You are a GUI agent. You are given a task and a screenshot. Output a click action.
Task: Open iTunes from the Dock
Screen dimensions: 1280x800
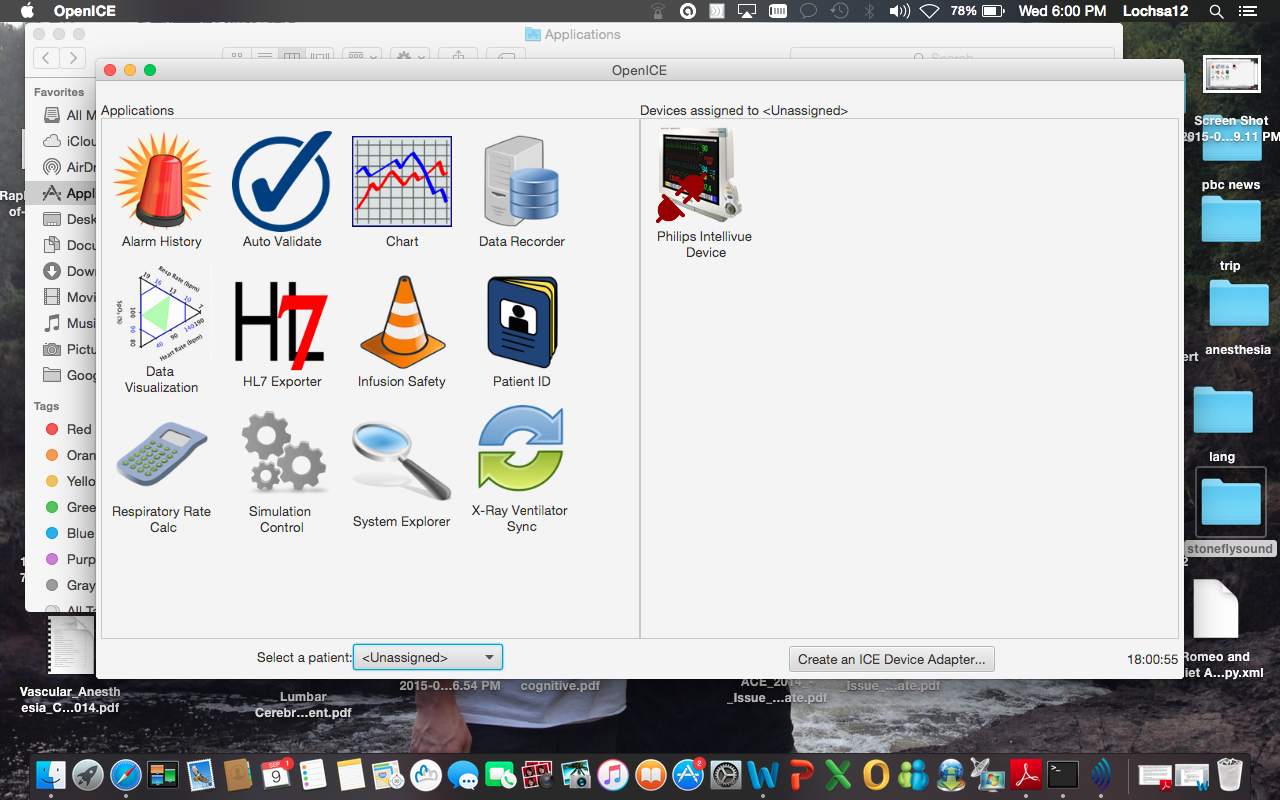pos(613,775)
